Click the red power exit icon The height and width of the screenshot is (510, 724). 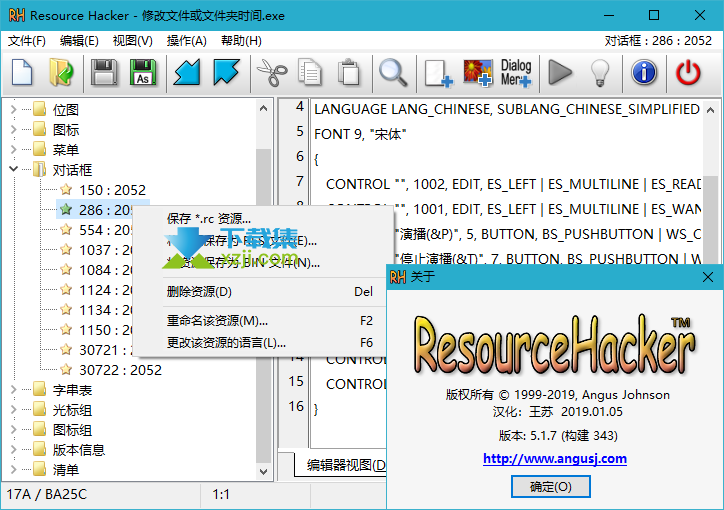click(x=688, y=72)
